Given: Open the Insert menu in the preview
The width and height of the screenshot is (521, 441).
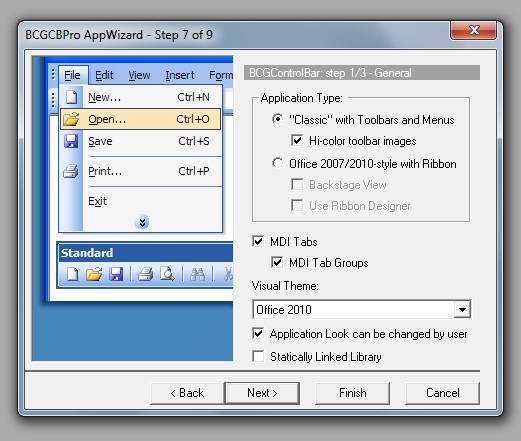Looking at the screenshot, I should tap(180, 75).
